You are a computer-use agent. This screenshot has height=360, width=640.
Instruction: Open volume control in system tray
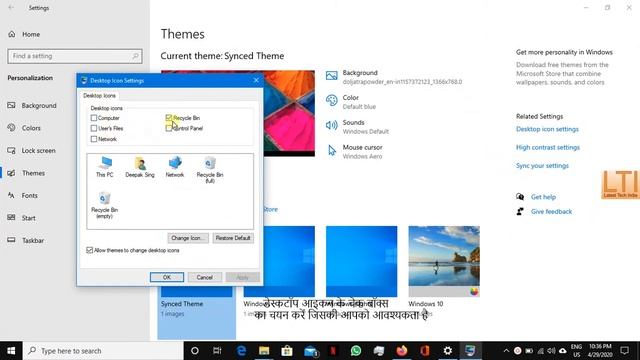coord(551,351)
